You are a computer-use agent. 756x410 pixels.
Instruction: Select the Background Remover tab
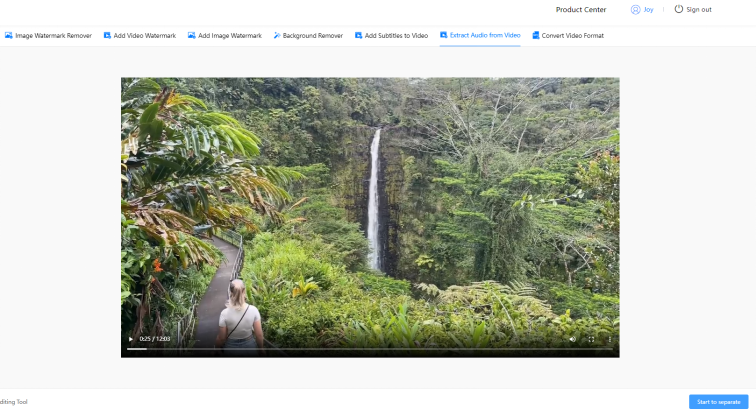click(308, 36)
